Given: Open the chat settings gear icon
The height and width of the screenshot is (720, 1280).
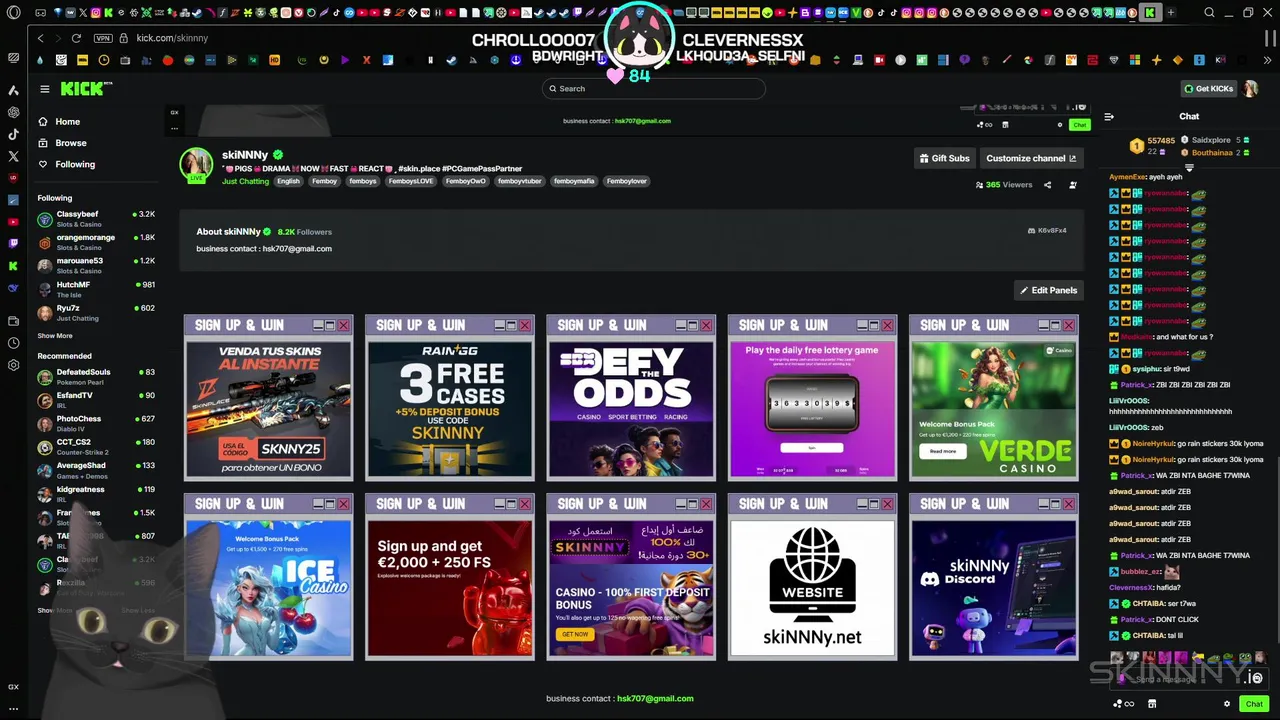Looking at the screenshot, I should pyautogui.click(x=1227, y=704).
